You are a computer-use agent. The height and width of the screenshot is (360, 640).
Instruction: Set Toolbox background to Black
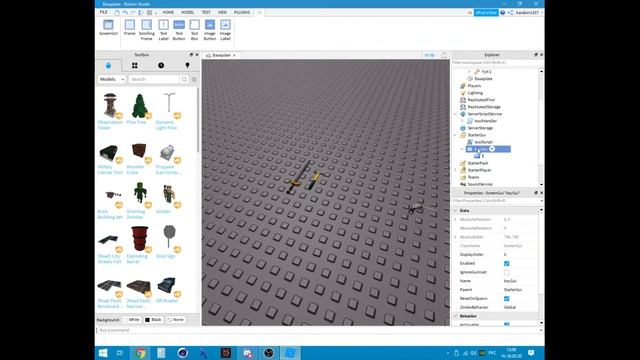tap(153, 320)
